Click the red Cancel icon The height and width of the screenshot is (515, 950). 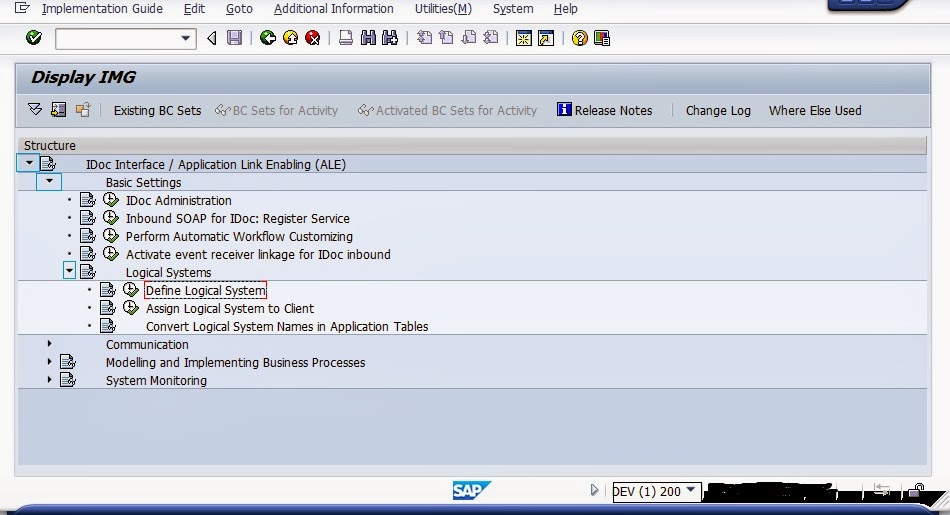[313, 38]
